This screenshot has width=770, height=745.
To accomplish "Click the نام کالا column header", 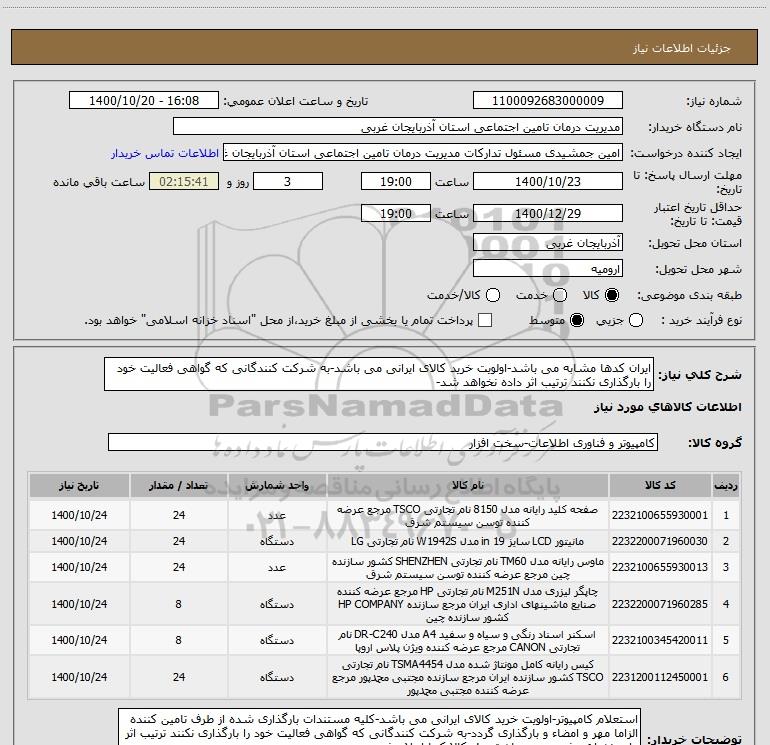I will [x=468, y=485].
